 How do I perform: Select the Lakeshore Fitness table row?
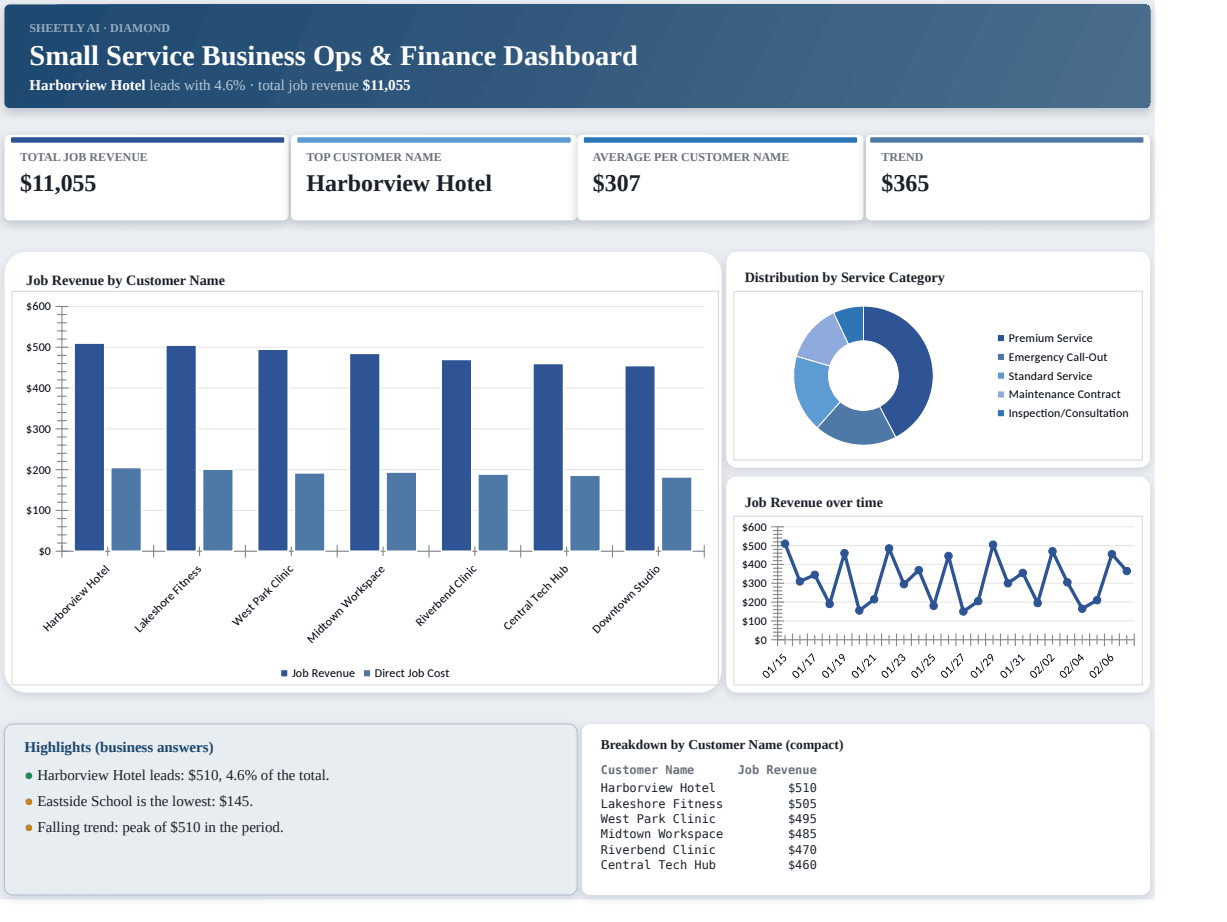pos(708,803)
